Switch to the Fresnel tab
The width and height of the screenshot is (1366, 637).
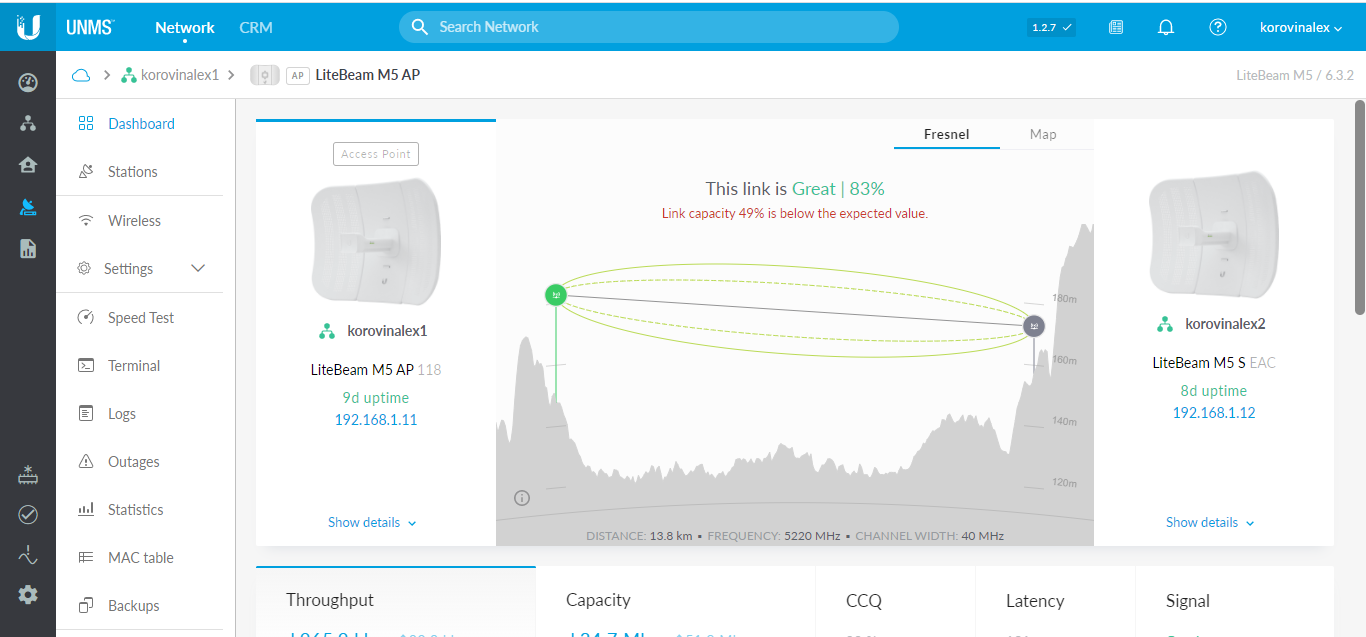[x=946, y=134]
